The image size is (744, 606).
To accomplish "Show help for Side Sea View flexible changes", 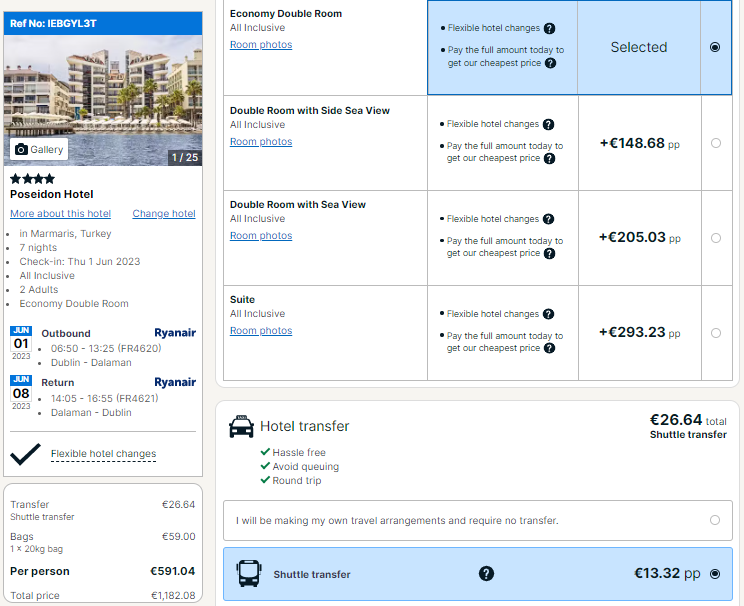I will pos(549,124).
